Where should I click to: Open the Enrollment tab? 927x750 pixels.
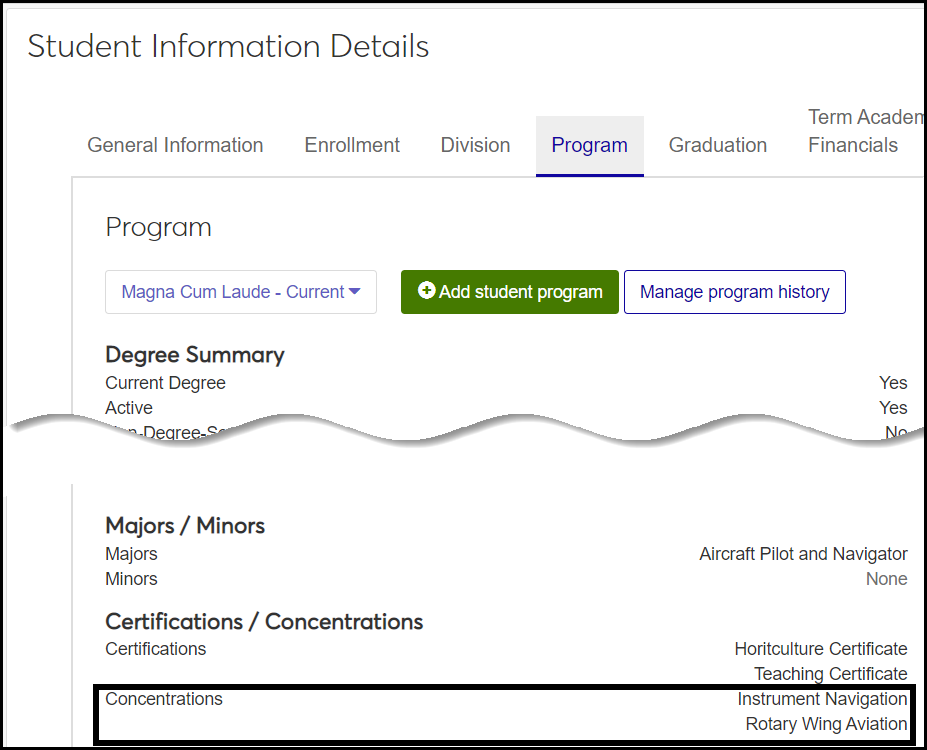[352, 145]
